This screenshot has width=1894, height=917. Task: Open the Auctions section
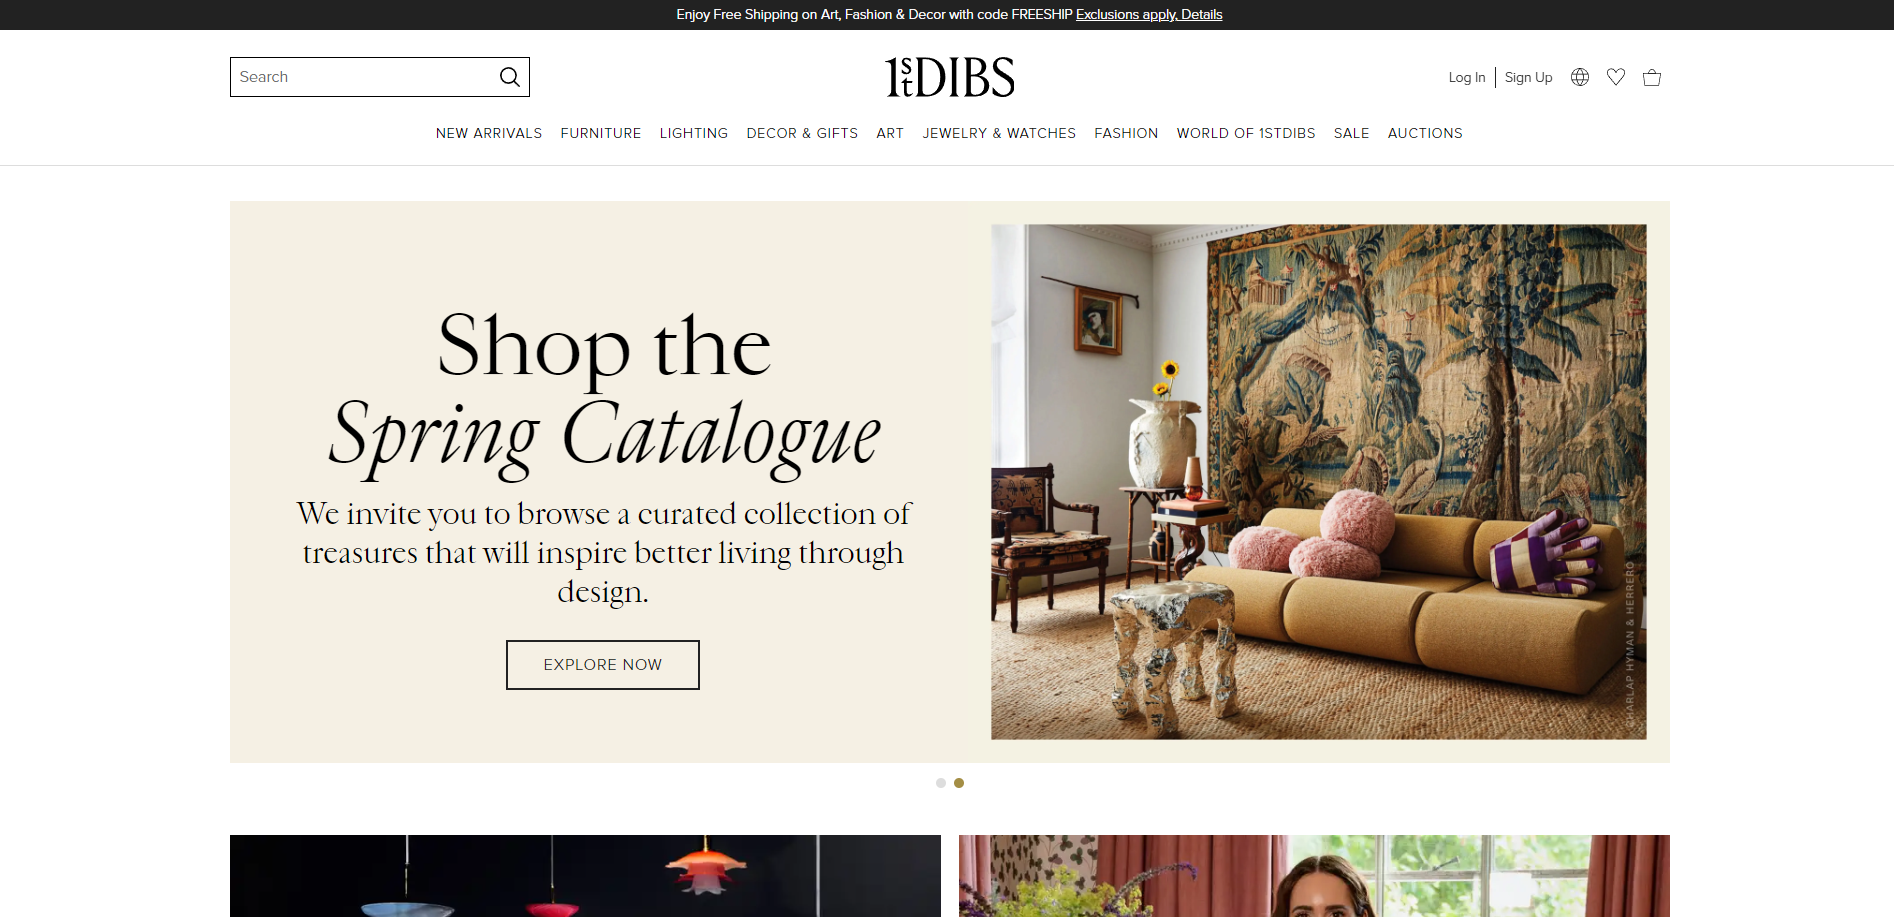pos(1425,133)
